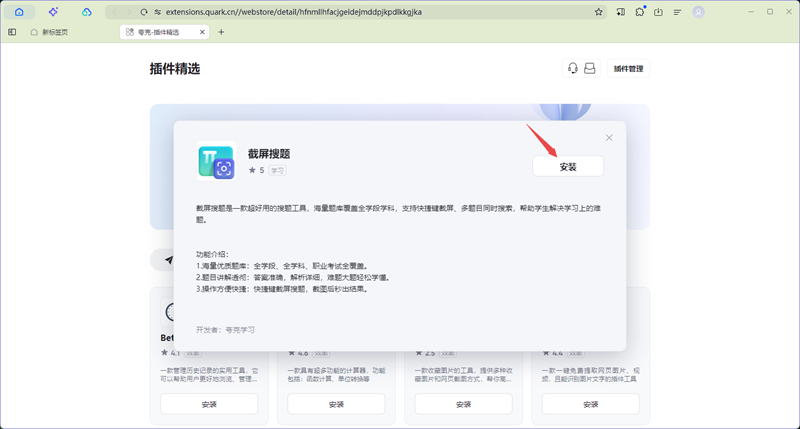Viewport: 800px width, 429px height.
Task: Click the 功能介绍 heading text
Action: 212,254
